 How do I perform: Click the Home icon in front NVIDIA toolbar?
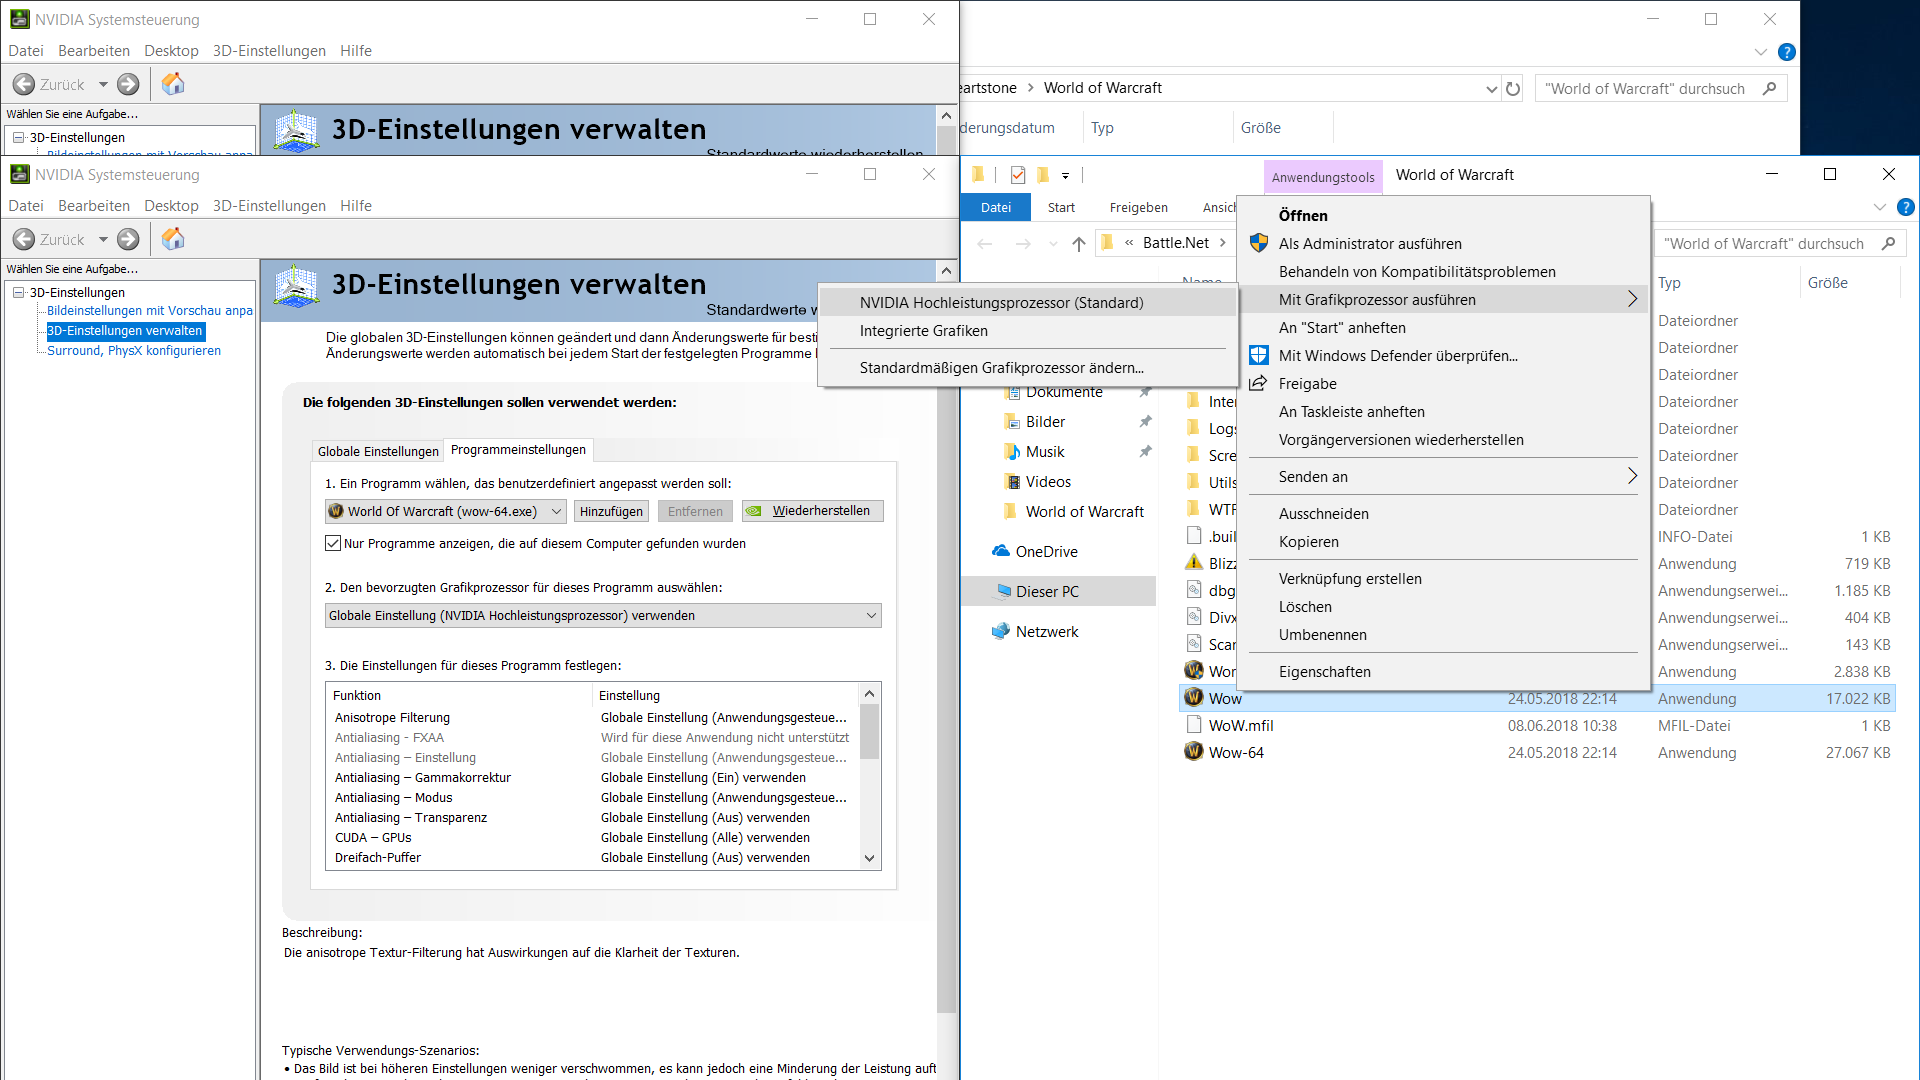(x=173, y=239)
